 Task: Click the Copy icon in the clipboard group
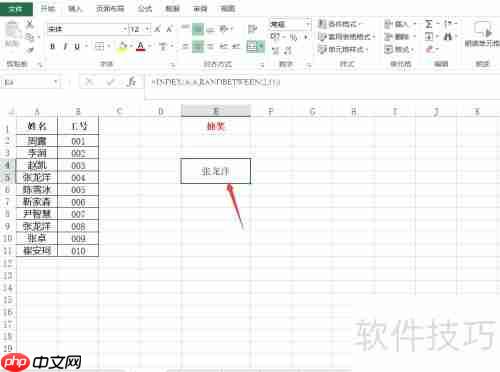point(30,37)
